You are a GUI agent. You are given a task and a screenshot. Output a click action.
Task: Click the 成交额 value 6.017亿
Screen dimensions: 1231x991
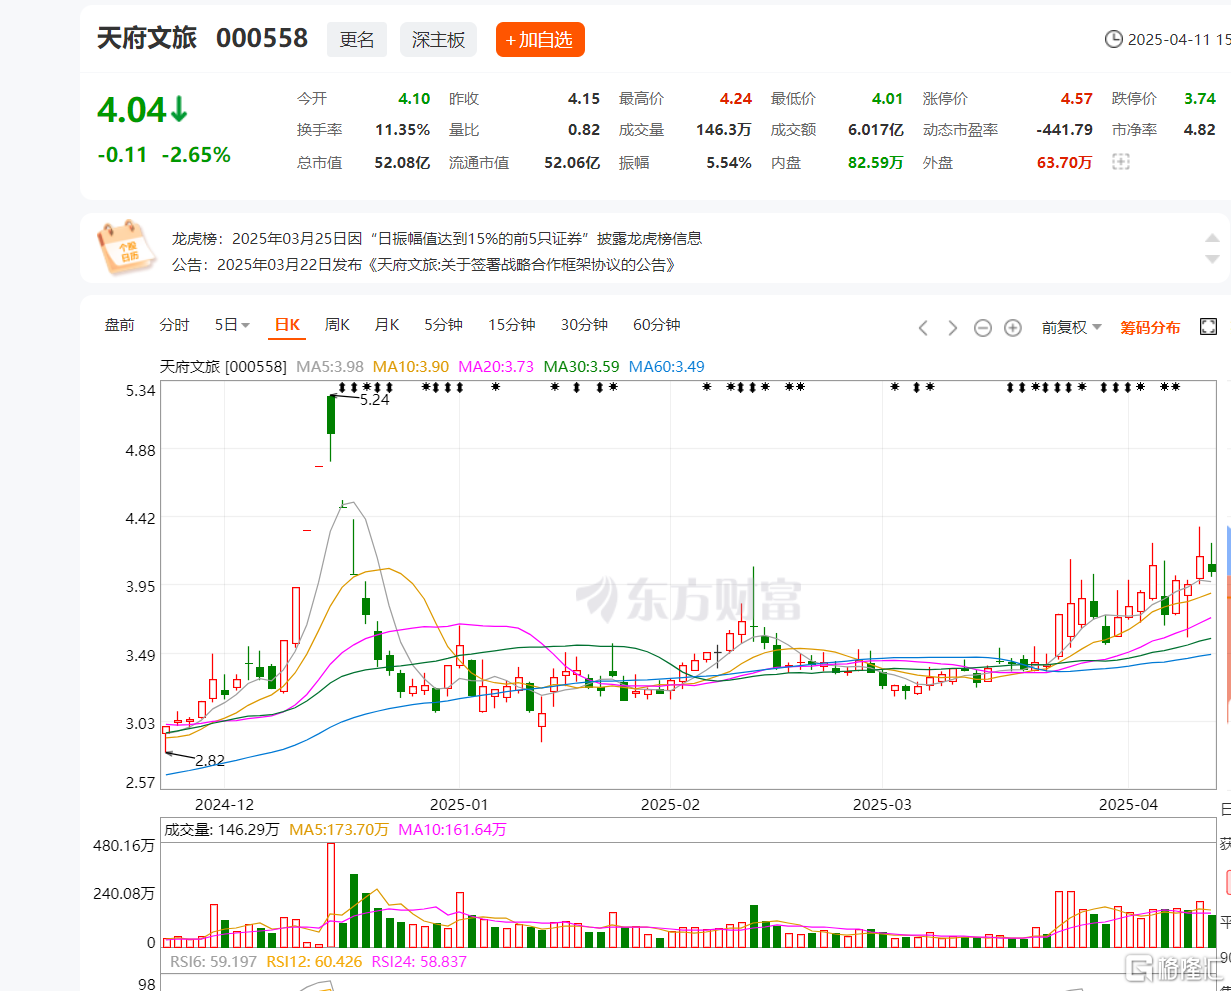click(876, 130)
